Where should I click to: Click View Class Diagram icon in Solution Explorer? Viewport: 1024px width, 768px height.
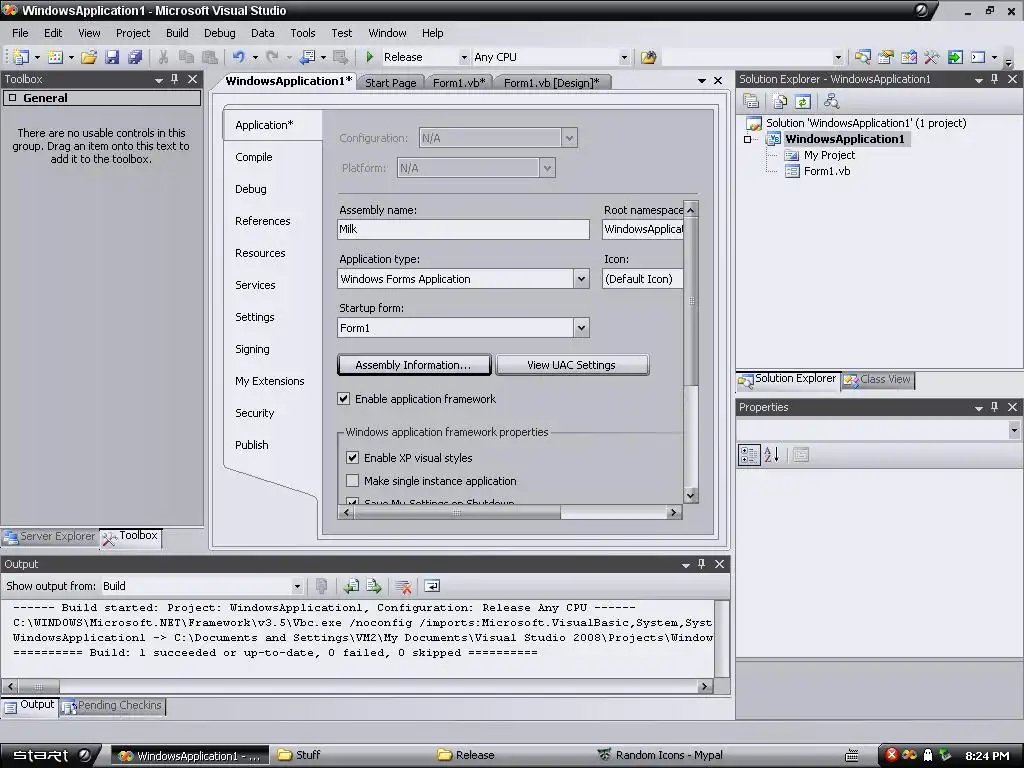831,101
